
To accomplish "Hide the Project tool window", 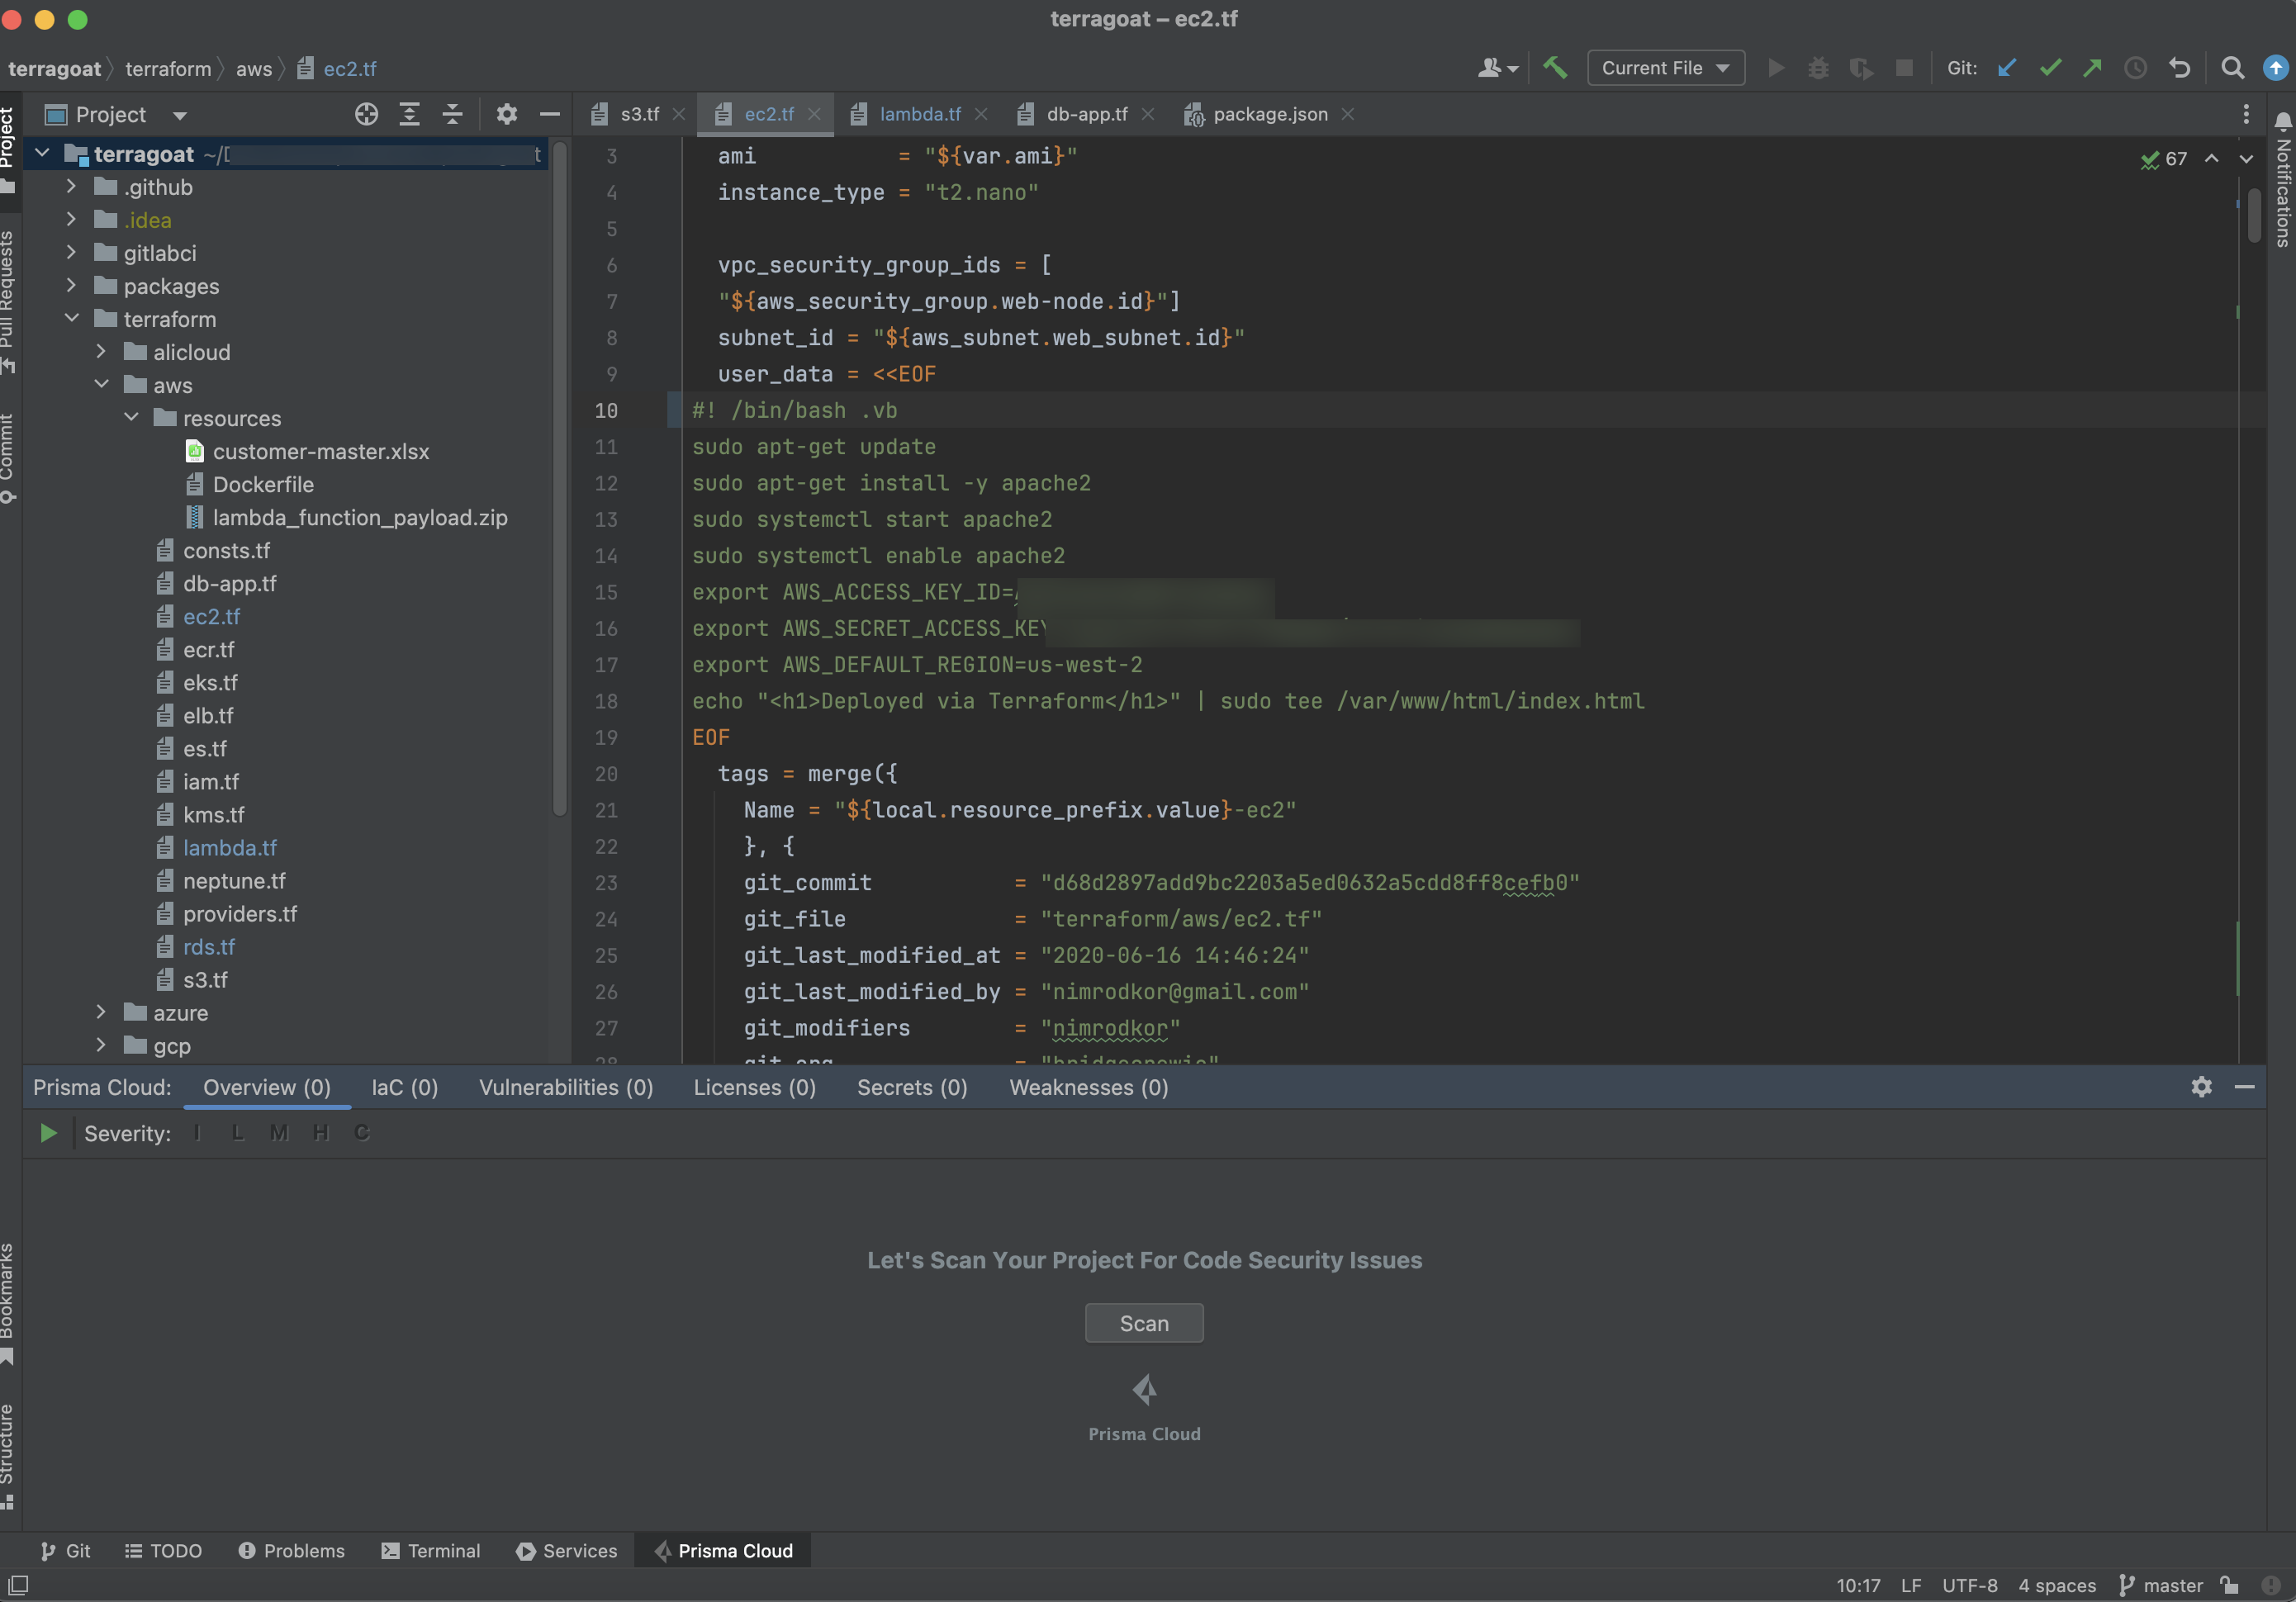I will 549,114.
